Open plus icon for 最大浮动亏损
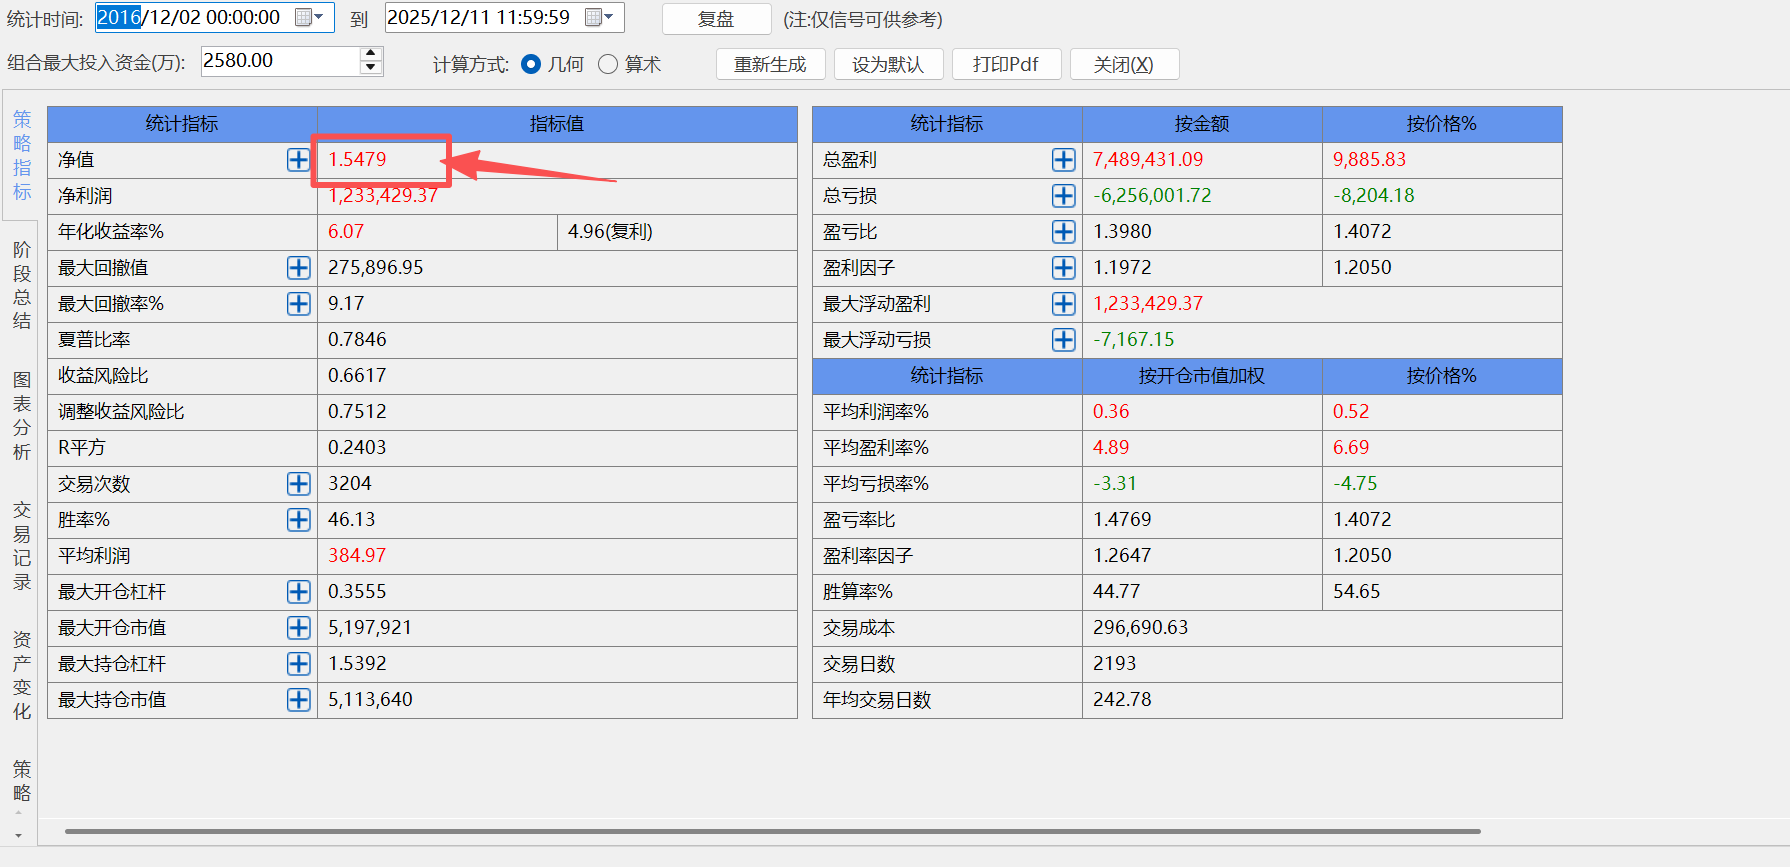 coord(1063,340)
